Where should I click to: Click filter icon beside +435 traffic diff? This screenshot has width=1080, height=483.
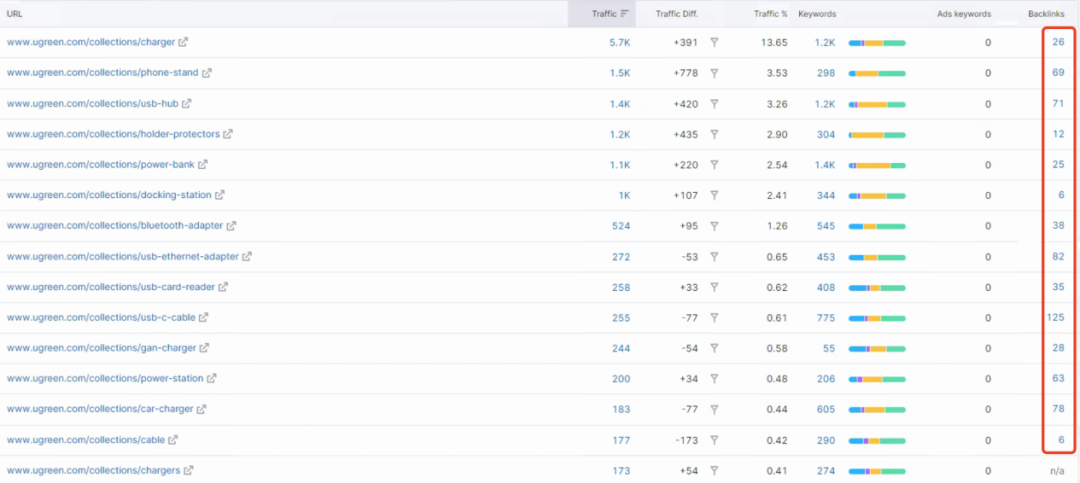(714, 134)
